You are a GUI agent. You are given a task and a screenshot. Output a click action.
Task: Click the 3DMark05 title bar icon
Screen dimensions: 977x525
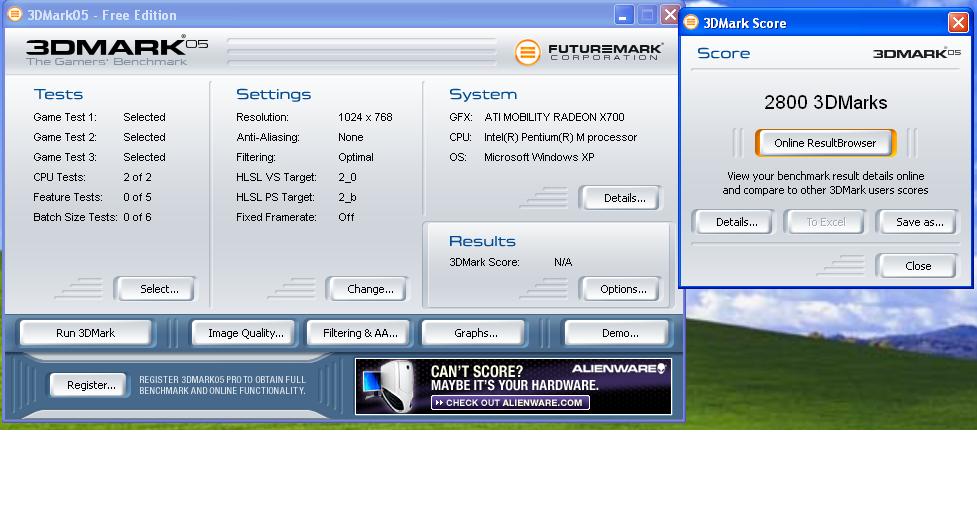(x=14, y=14)
